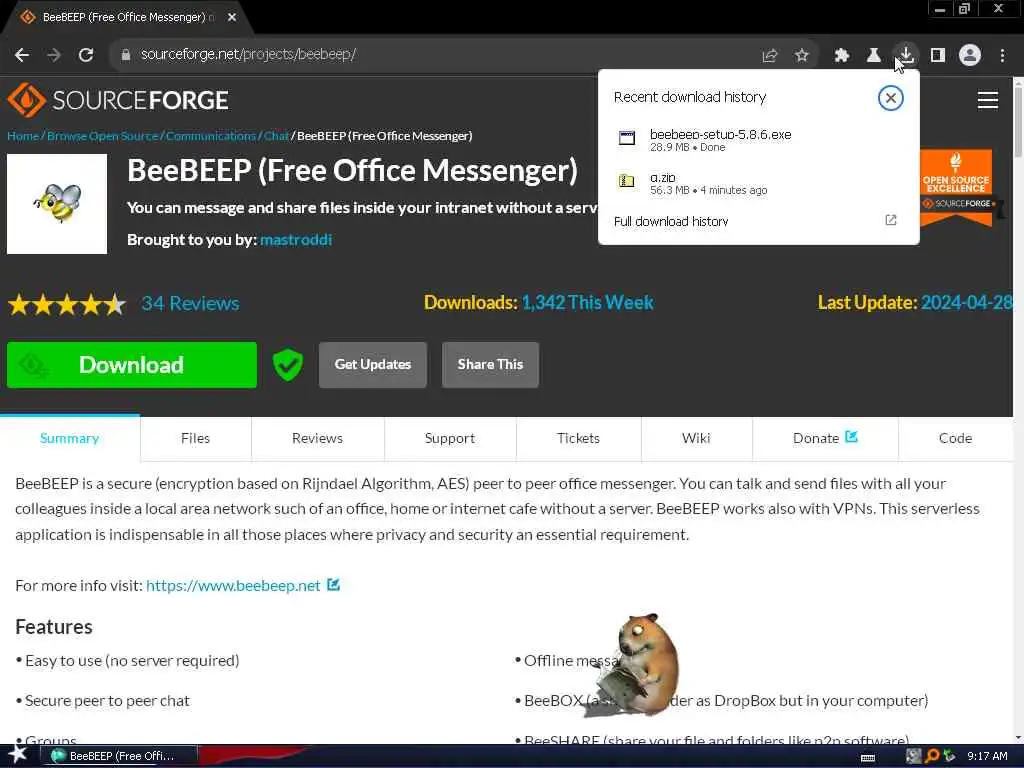Select BeeBEEP taskbar window button
The image size is (1024, 768).
point(119,756)
